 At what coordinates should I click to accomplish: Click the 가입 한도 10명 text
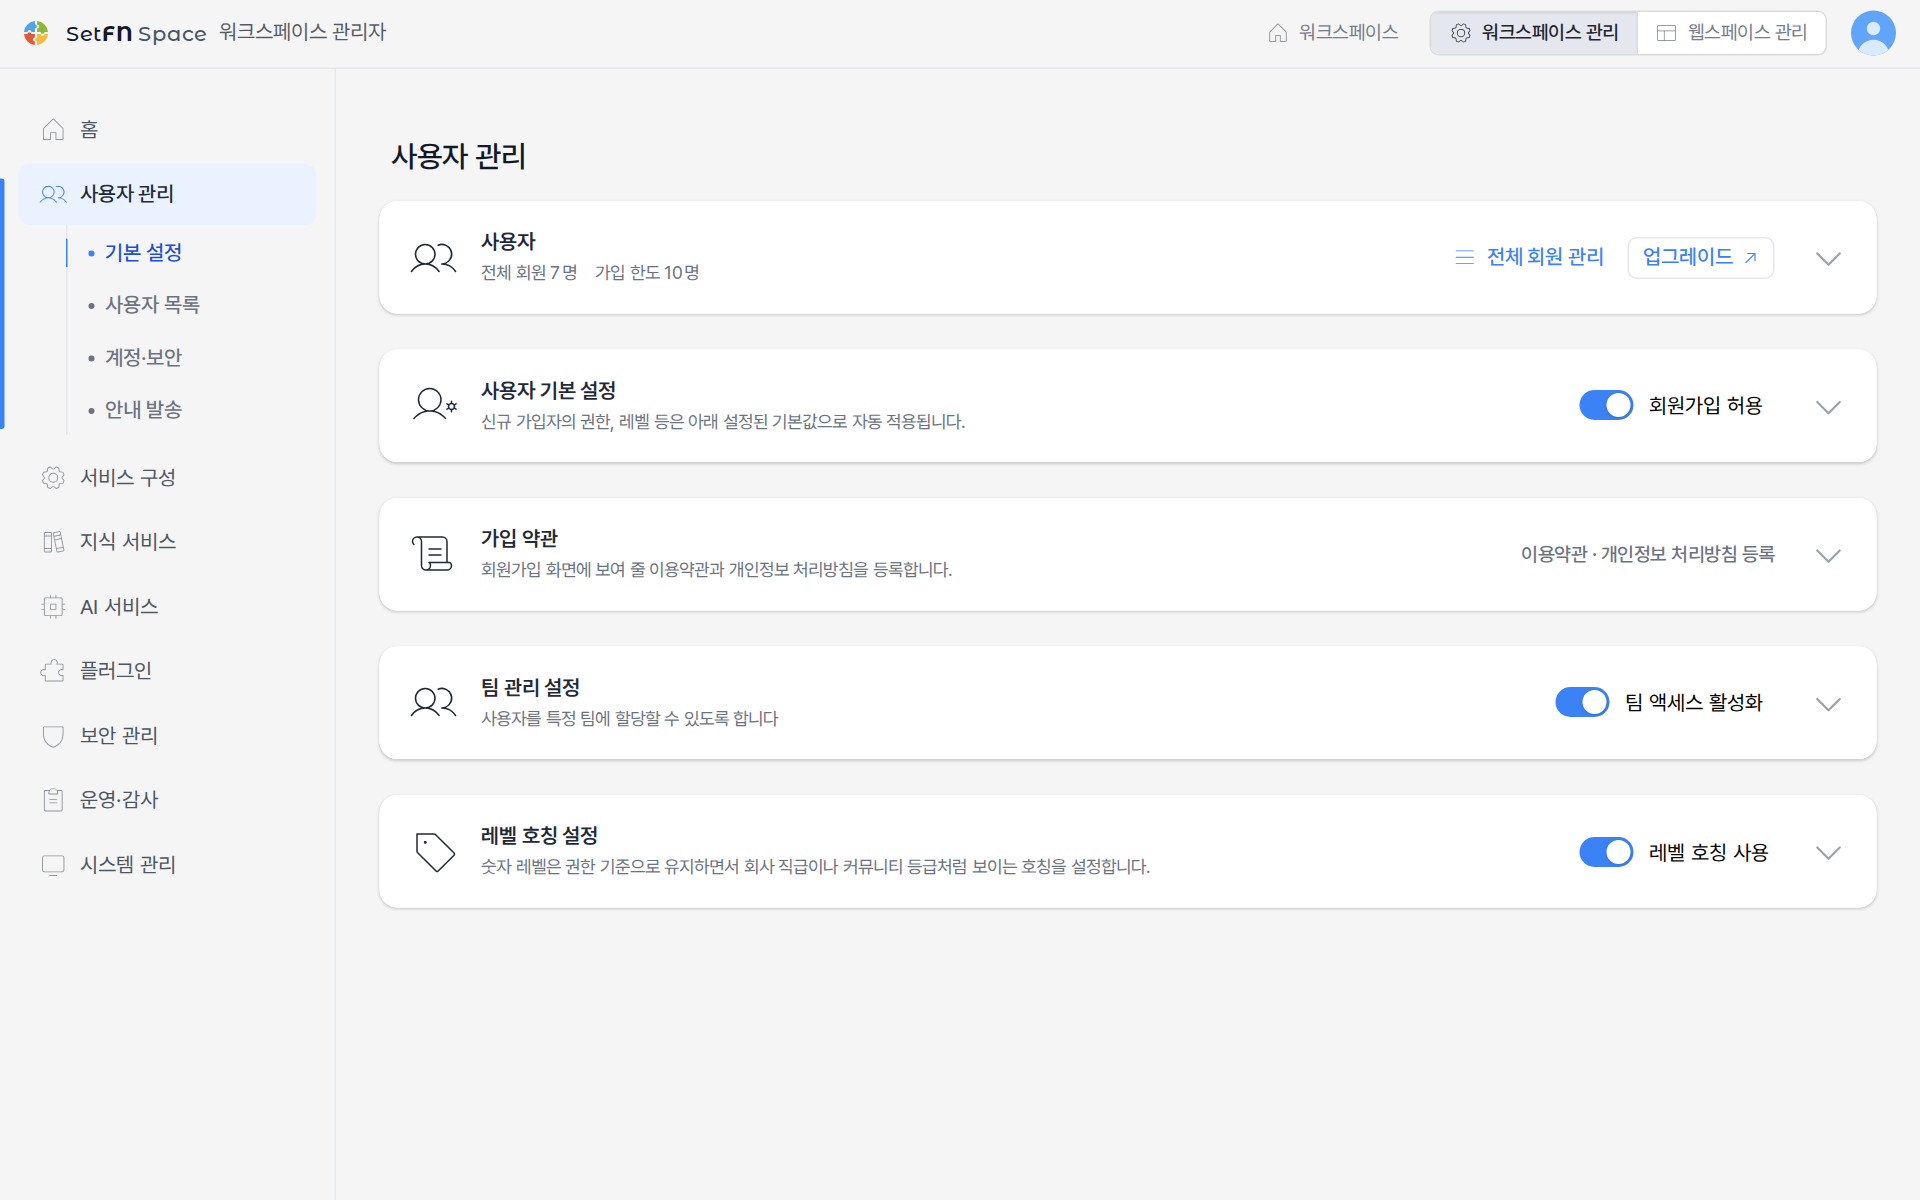point(647,273)
